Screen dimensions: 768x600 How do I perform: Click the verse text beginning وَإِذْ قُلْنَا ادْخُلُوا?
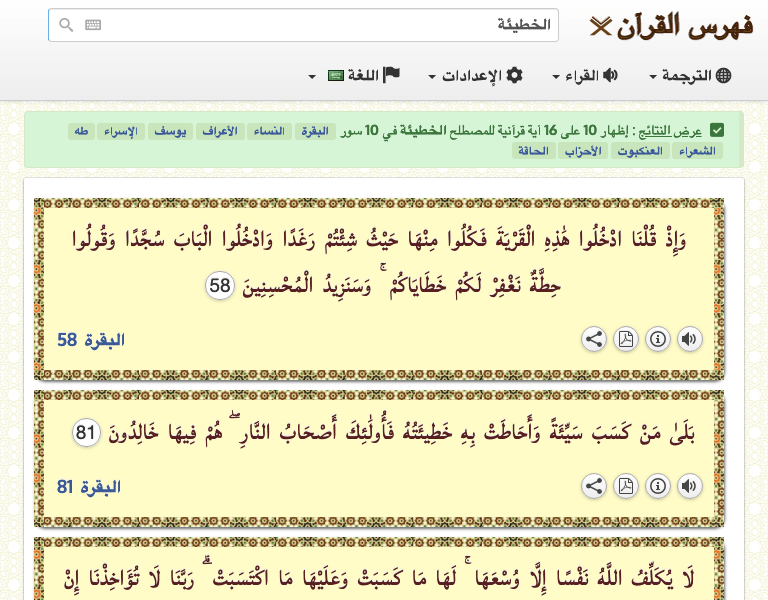pyautogui.click(x=379, y=262)
